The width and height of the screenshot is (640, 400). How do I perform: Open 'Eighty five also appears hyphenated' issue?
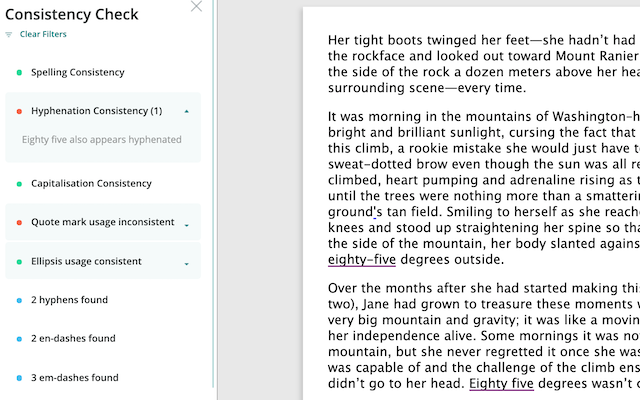tap(102, 140)
